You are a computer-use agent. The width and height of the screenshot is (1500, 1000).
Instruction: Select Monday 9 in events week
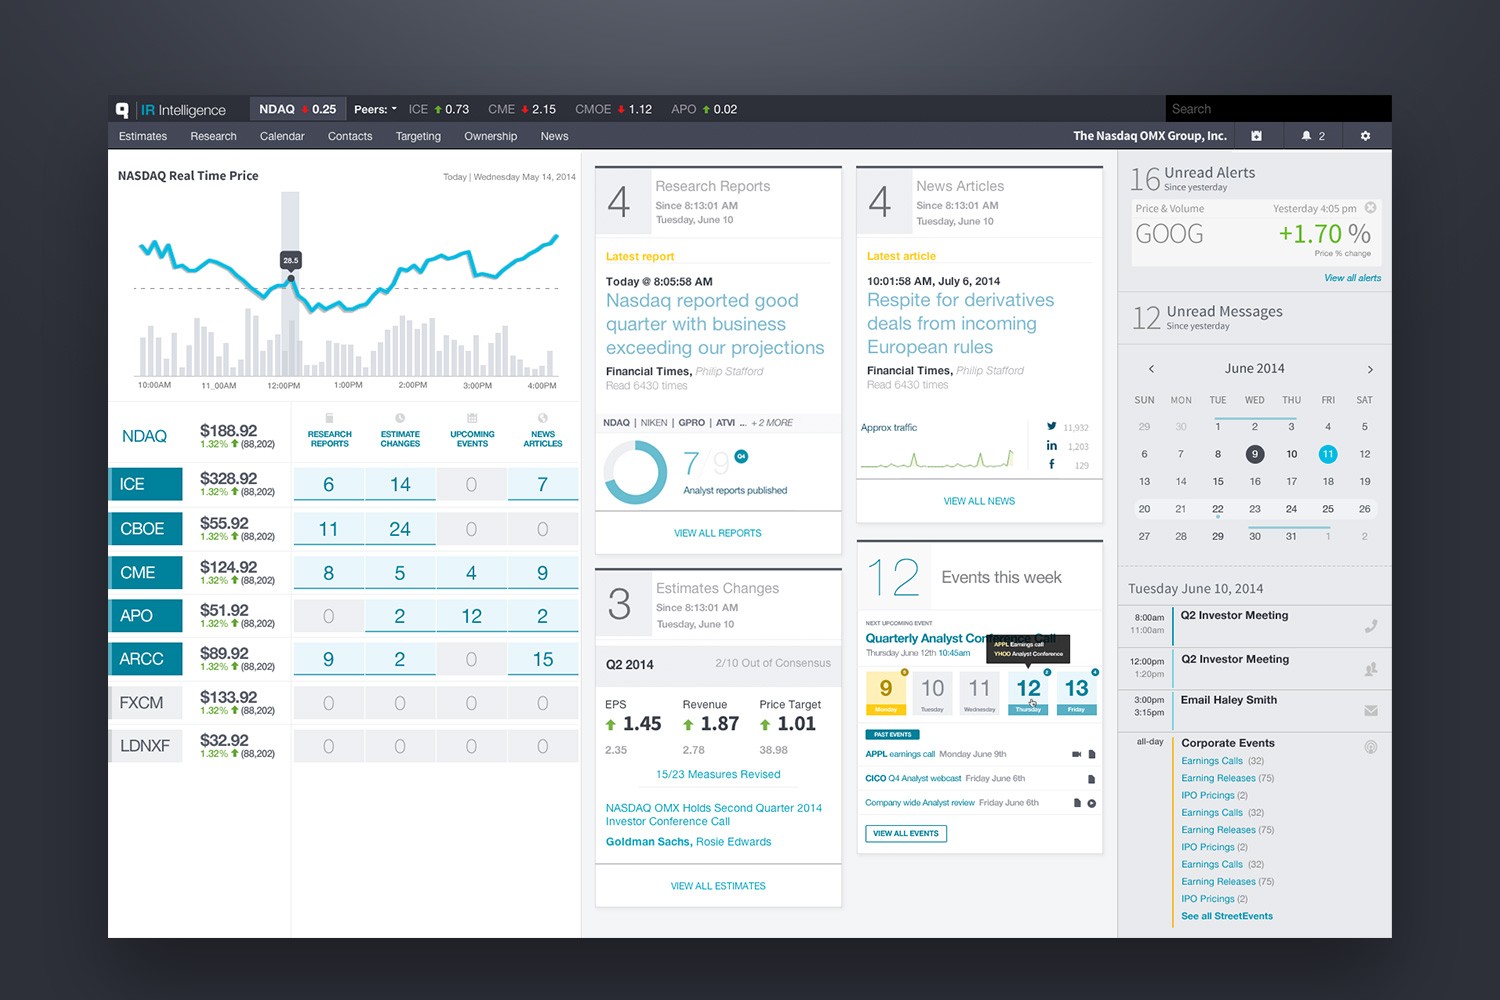pyautogui.click(x=886, y=693)
